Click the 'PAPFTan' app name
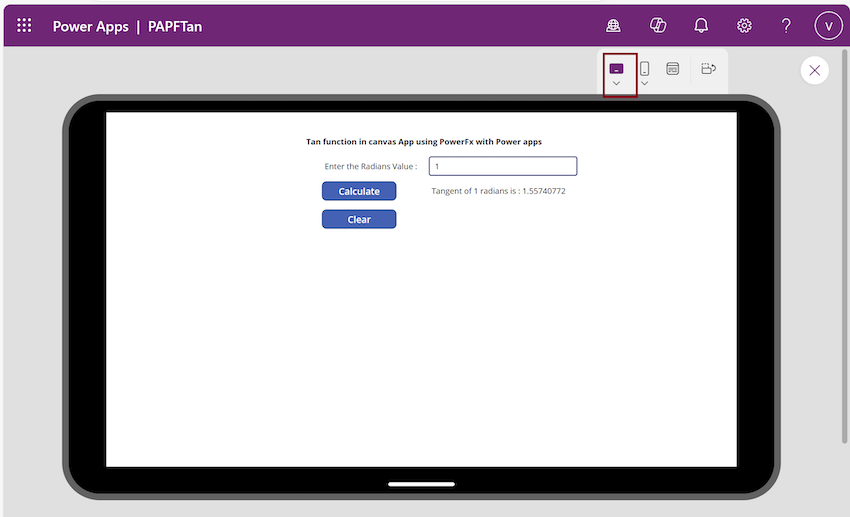850x517 pixels. click(175, 27)
